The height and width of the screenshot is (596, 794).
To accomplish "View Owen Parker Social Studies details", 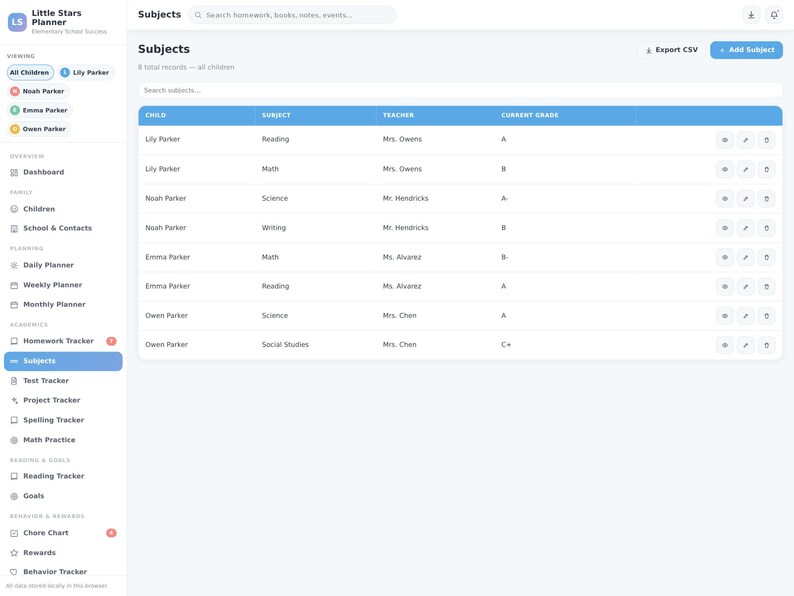I will (x=725, y=345).
